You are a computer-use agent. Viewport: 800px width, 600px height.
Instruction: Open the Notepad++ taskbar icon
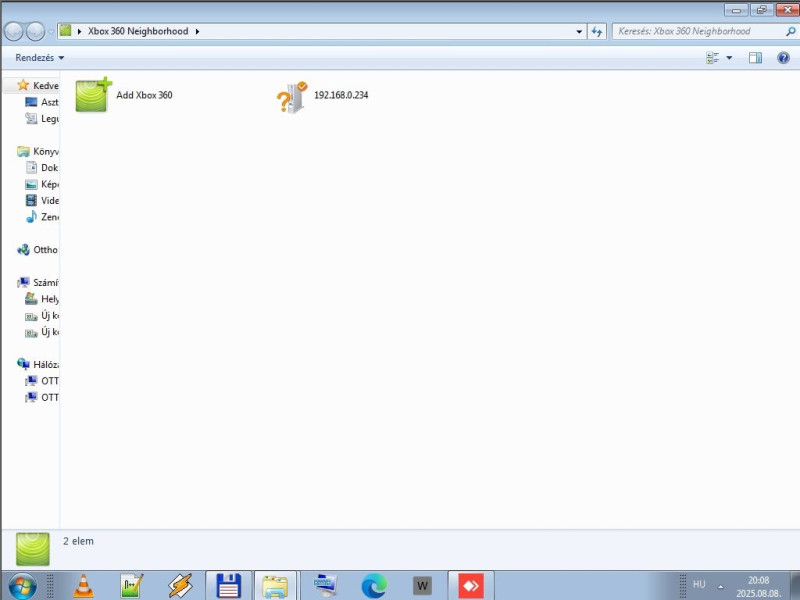click(x=131, y=586)
